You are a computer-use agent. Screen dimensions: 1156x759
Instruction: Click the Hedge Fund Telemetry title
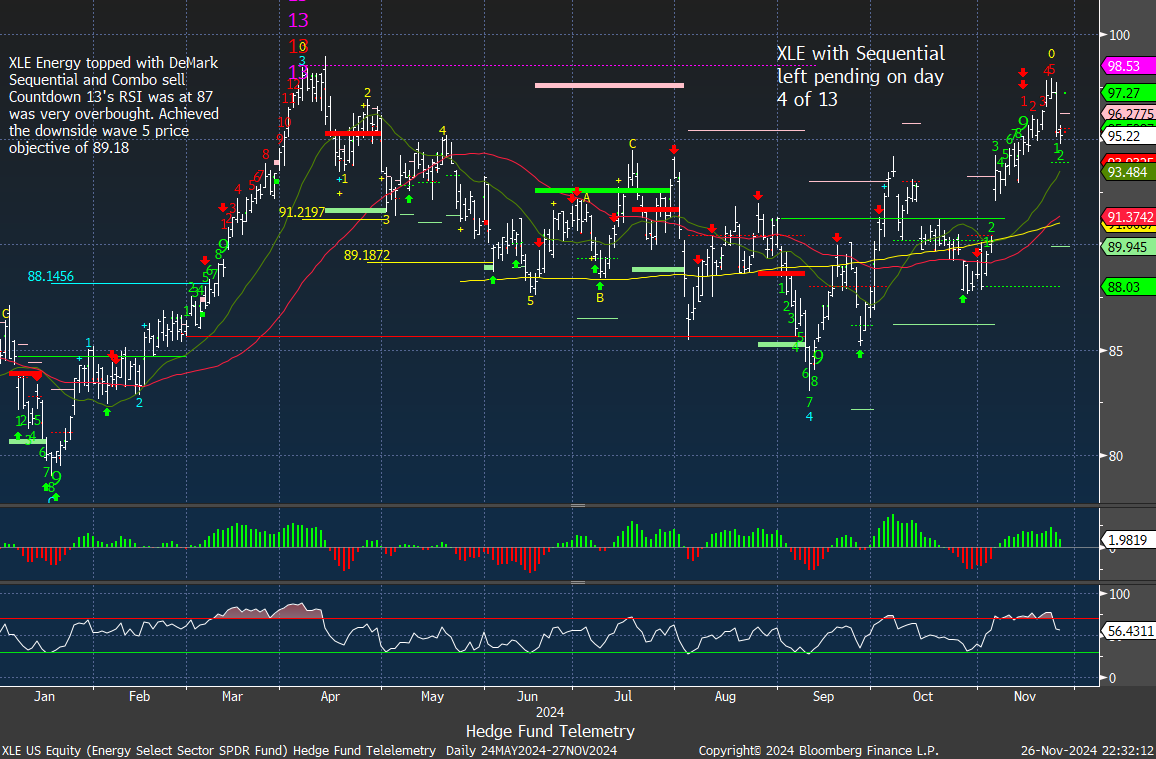(x=549, y=731)
